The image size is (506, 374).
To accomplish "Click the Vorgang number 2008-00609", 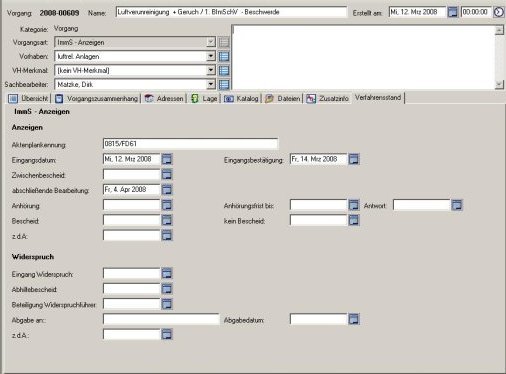I will click(59, 13).
